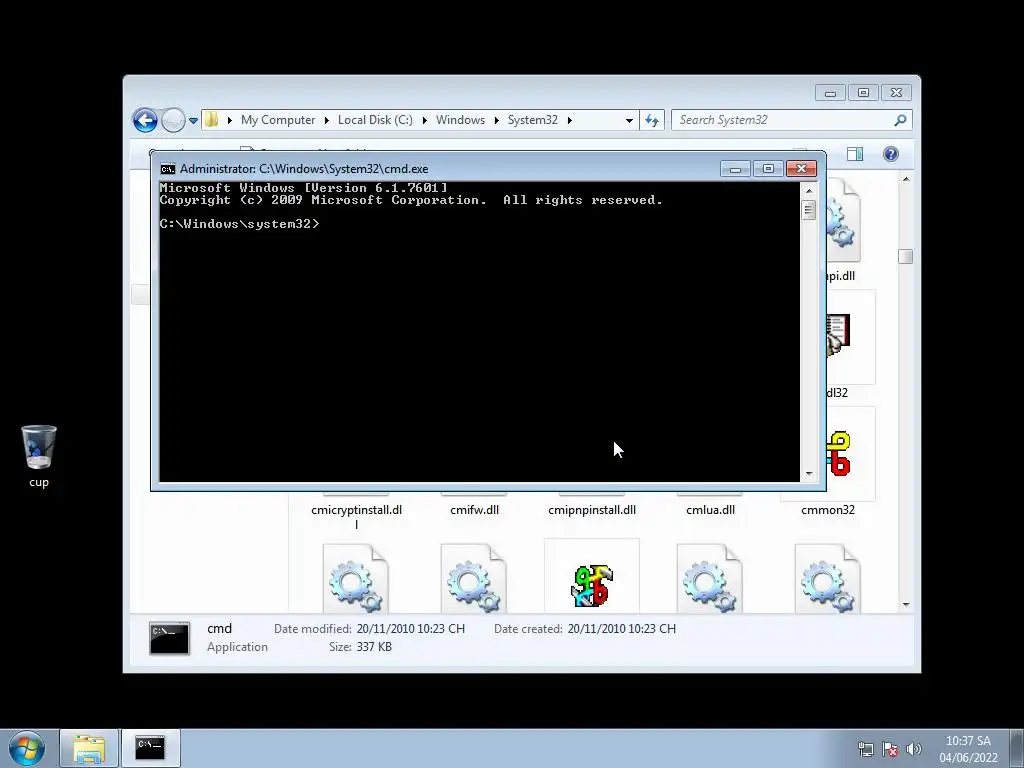Select the gear file icon below cmmon32
1024x768 pixels.
tap(827, 579)
